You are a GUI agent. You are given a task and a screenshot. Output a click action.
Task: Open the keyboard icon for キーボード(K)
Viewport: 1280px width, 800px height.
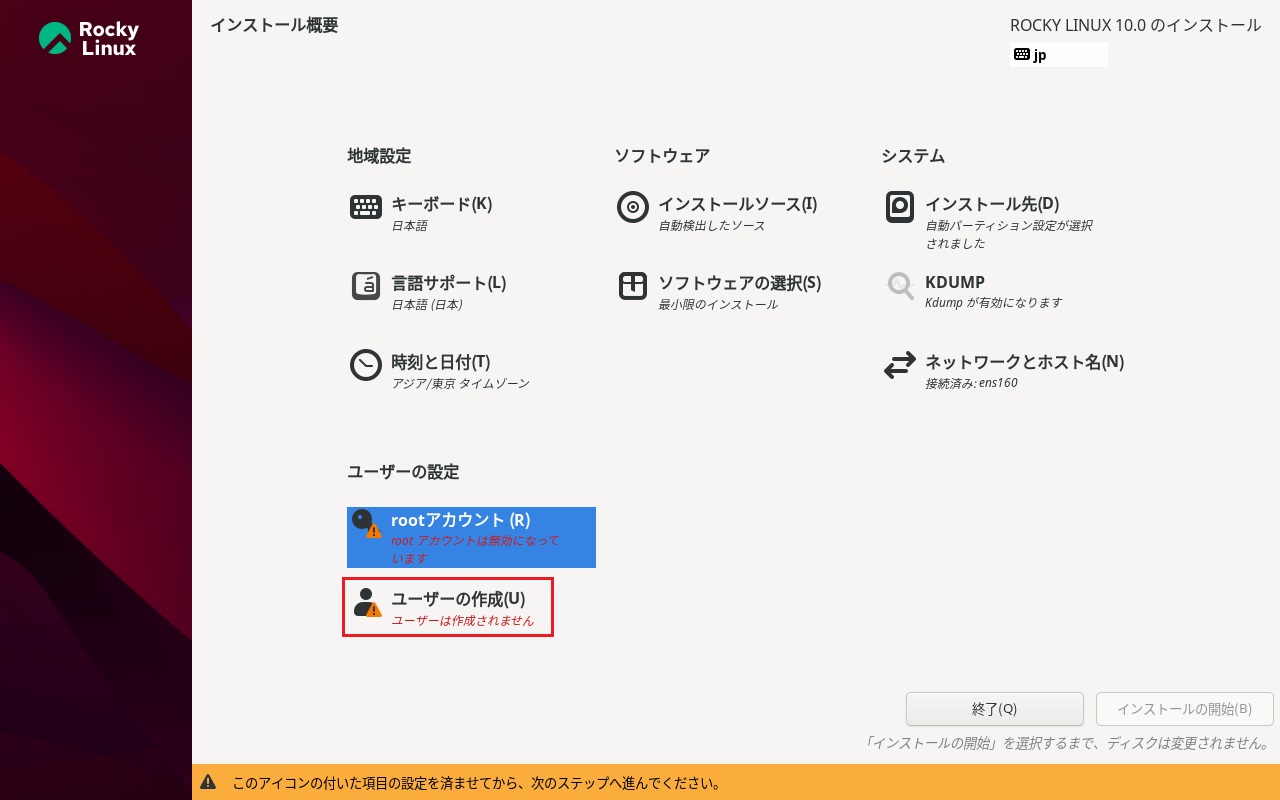click(x=366, y=207)
